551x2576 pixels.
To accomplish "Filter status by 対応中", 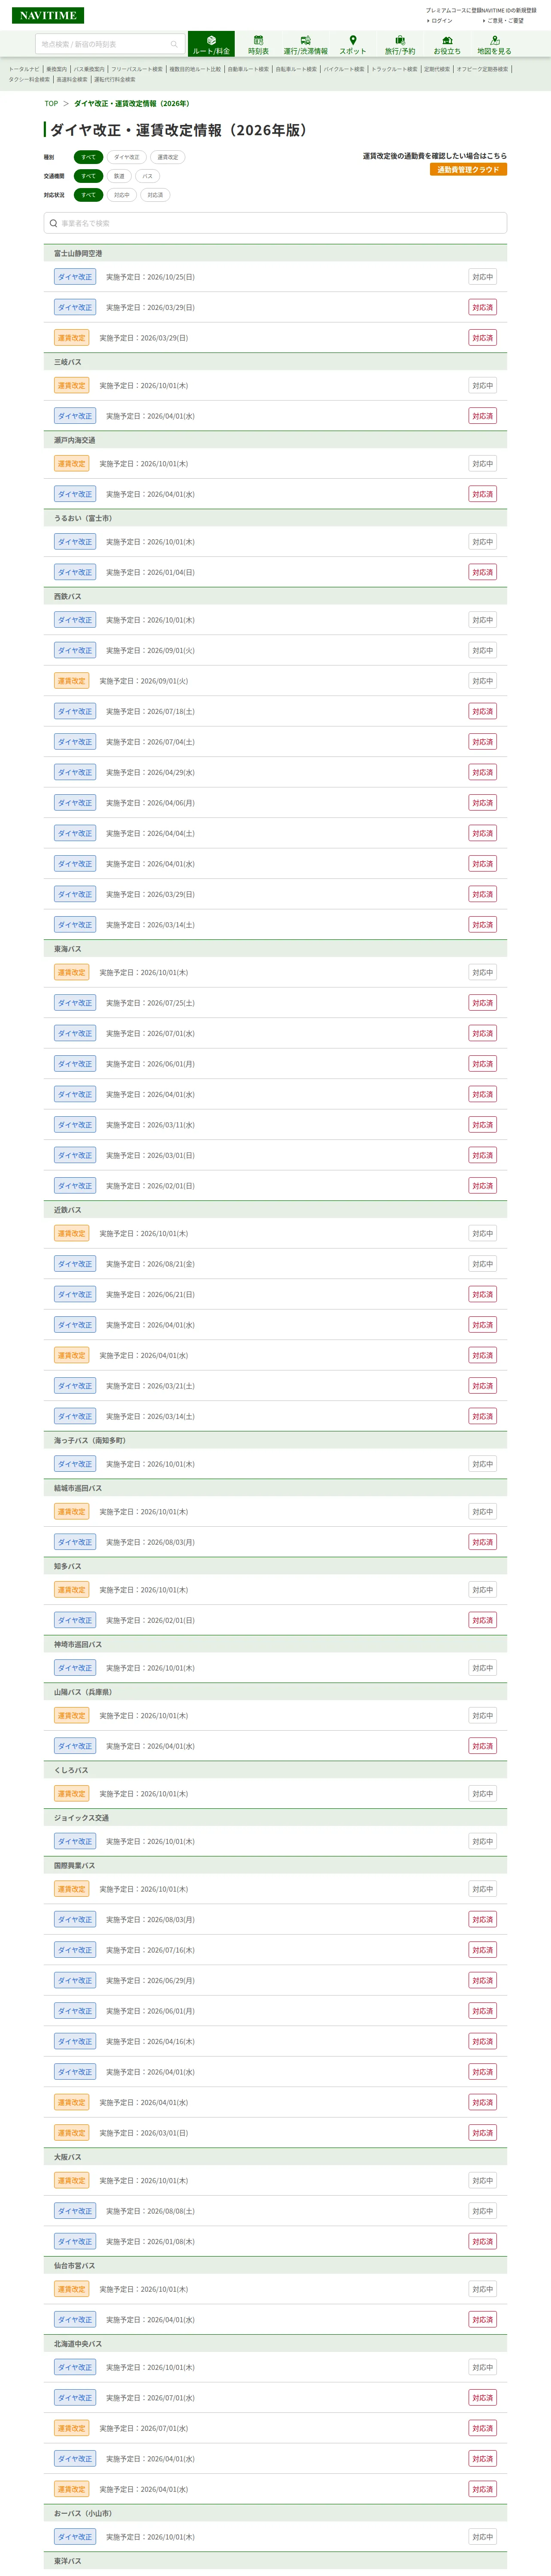I will (121, 195).
